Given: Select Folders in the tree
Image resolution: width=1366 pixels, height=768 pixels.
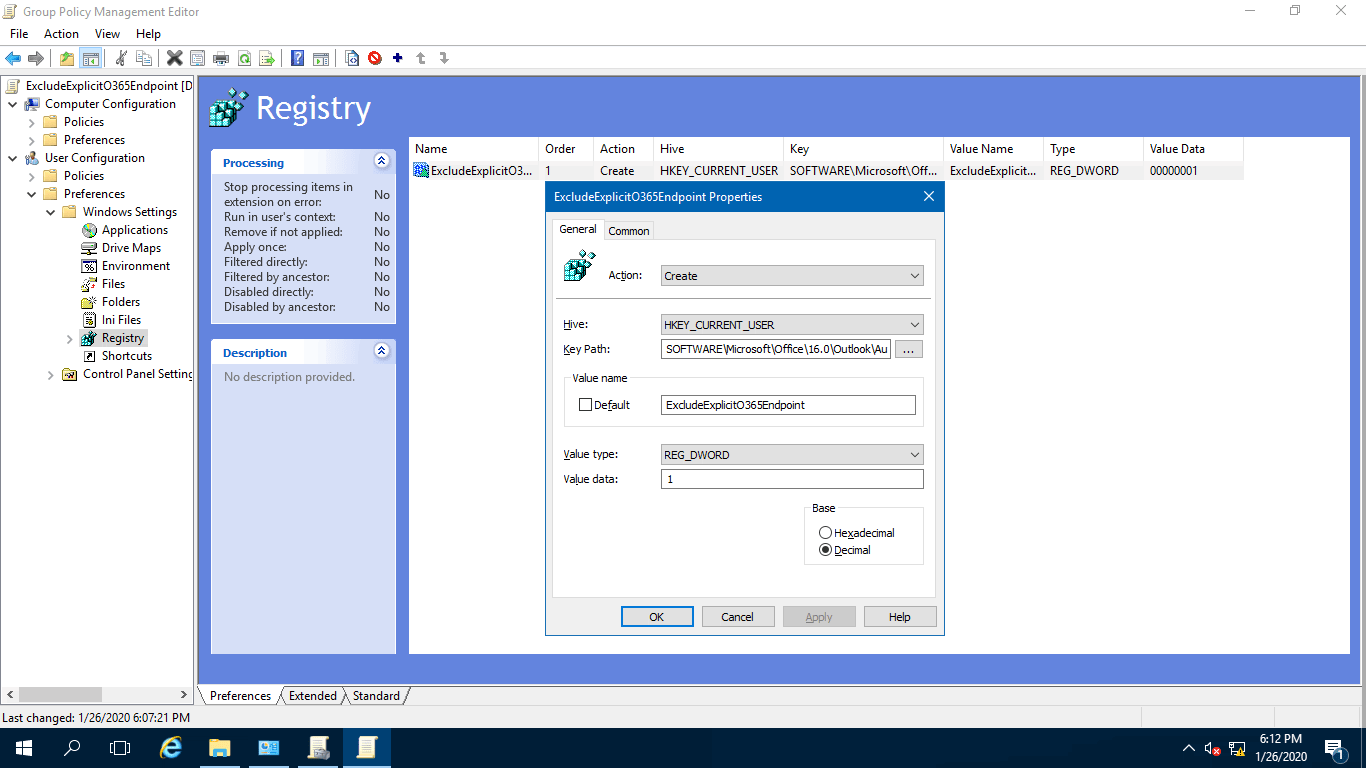Looking at the screenshot, I should pyautogui.click(x=121, y=302).
